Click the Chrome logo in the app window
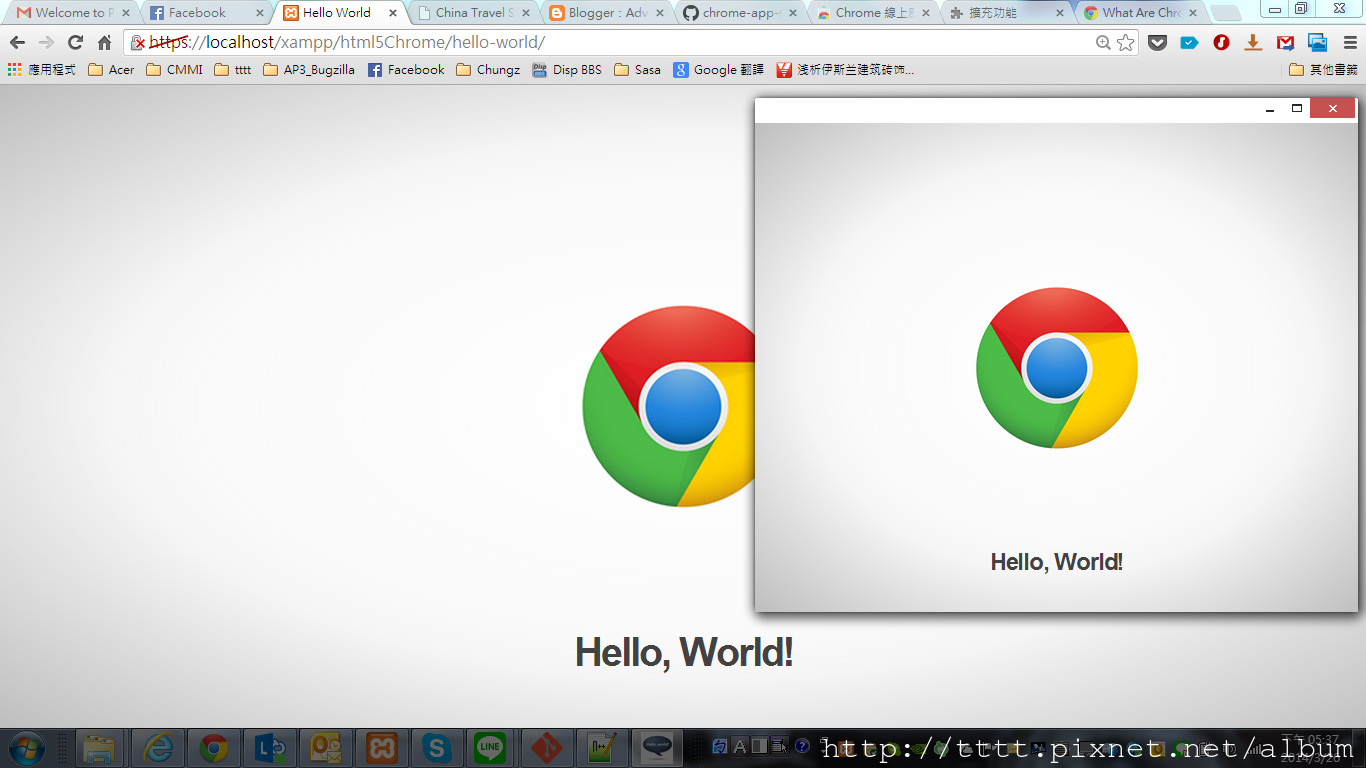The image size is (1366, 768). (1057, 368)
